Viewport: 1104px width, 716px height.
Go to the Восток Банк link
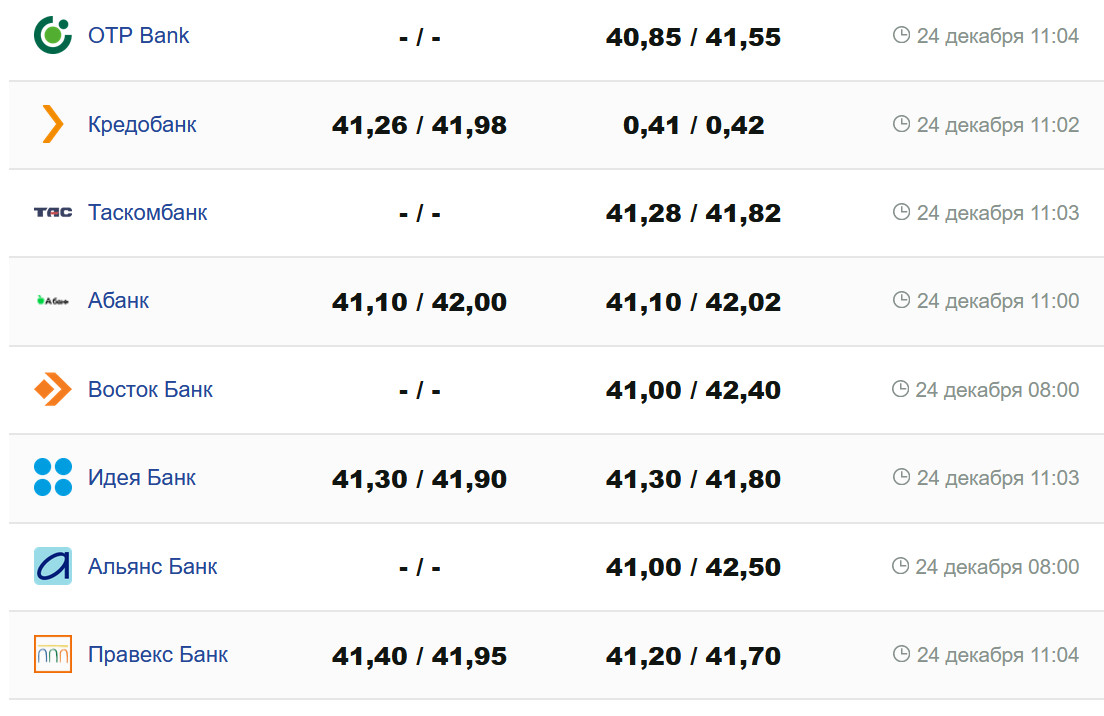pos(150,390)
